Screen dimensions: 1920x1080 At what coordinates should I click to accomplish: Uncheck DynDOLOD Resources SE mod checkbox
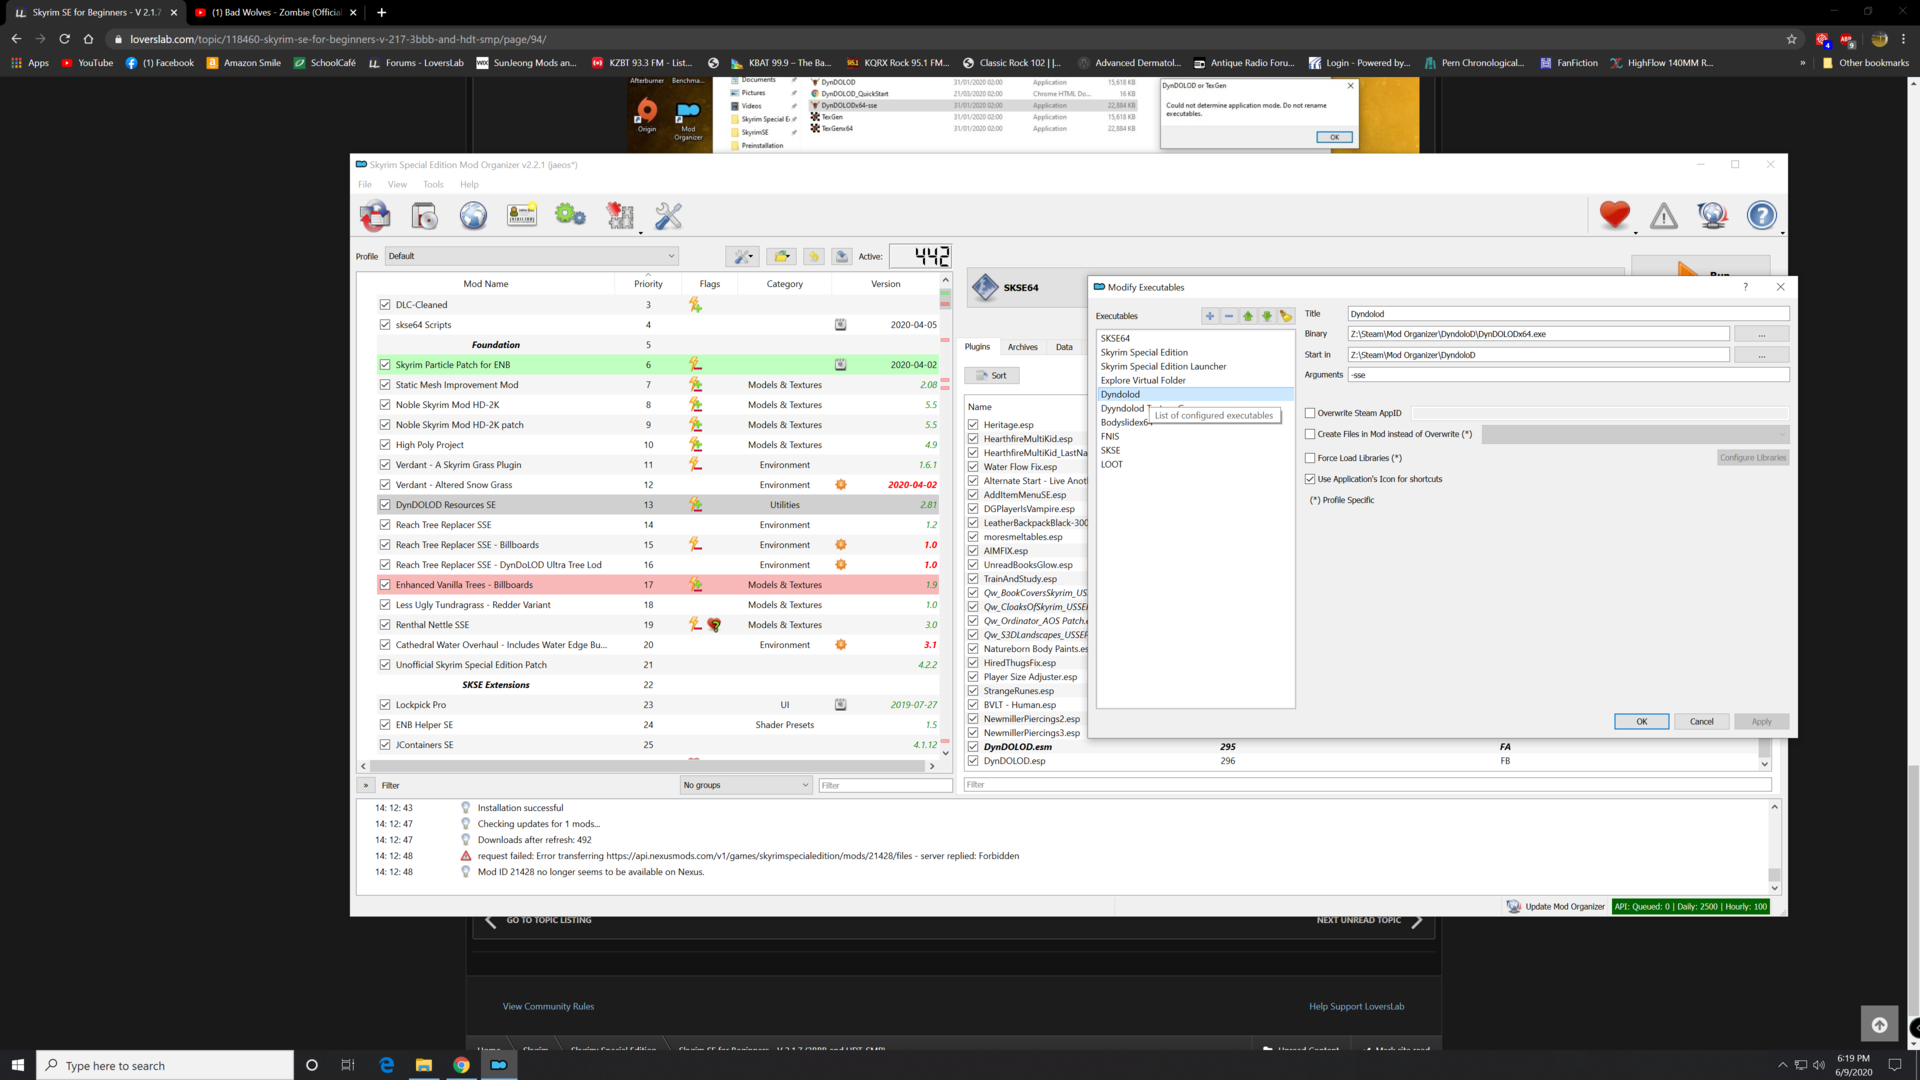click(x=385, y=505)
